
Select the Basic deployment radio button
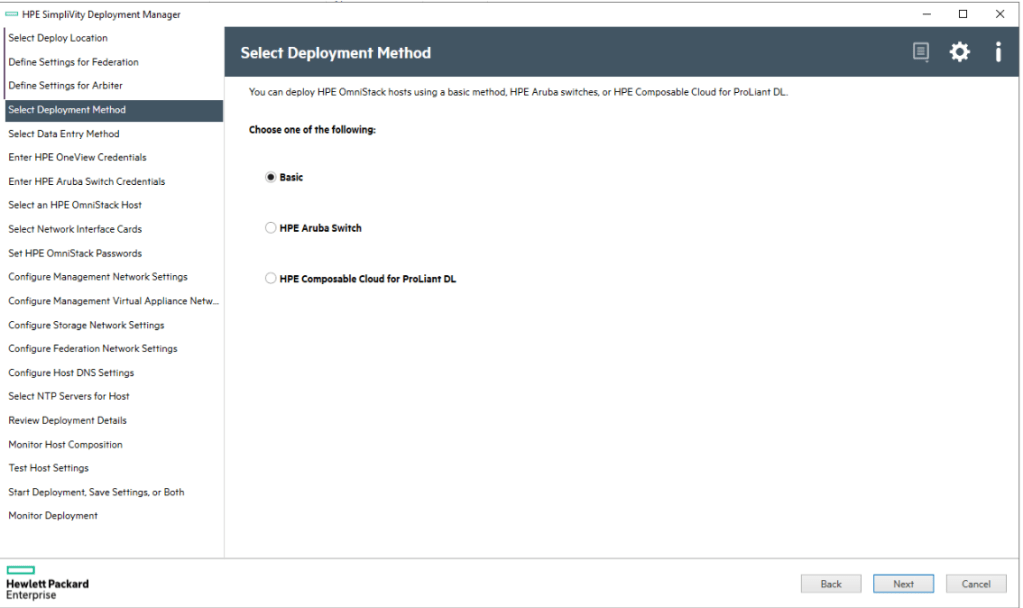pyautogui.click(x=270, y=177)
